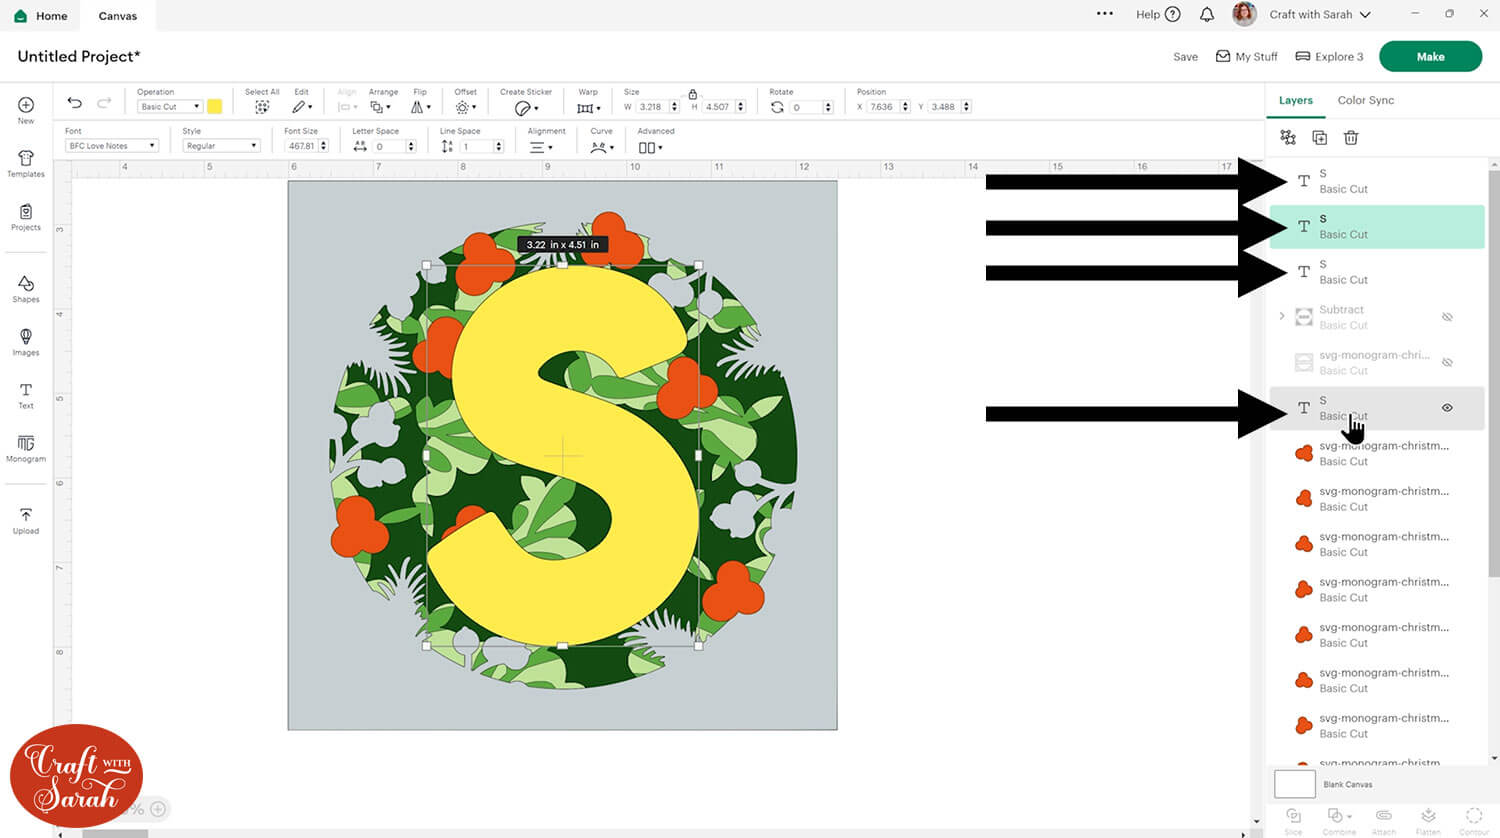Select the Text tool
Screen dimensions: 1500x838
26,395
